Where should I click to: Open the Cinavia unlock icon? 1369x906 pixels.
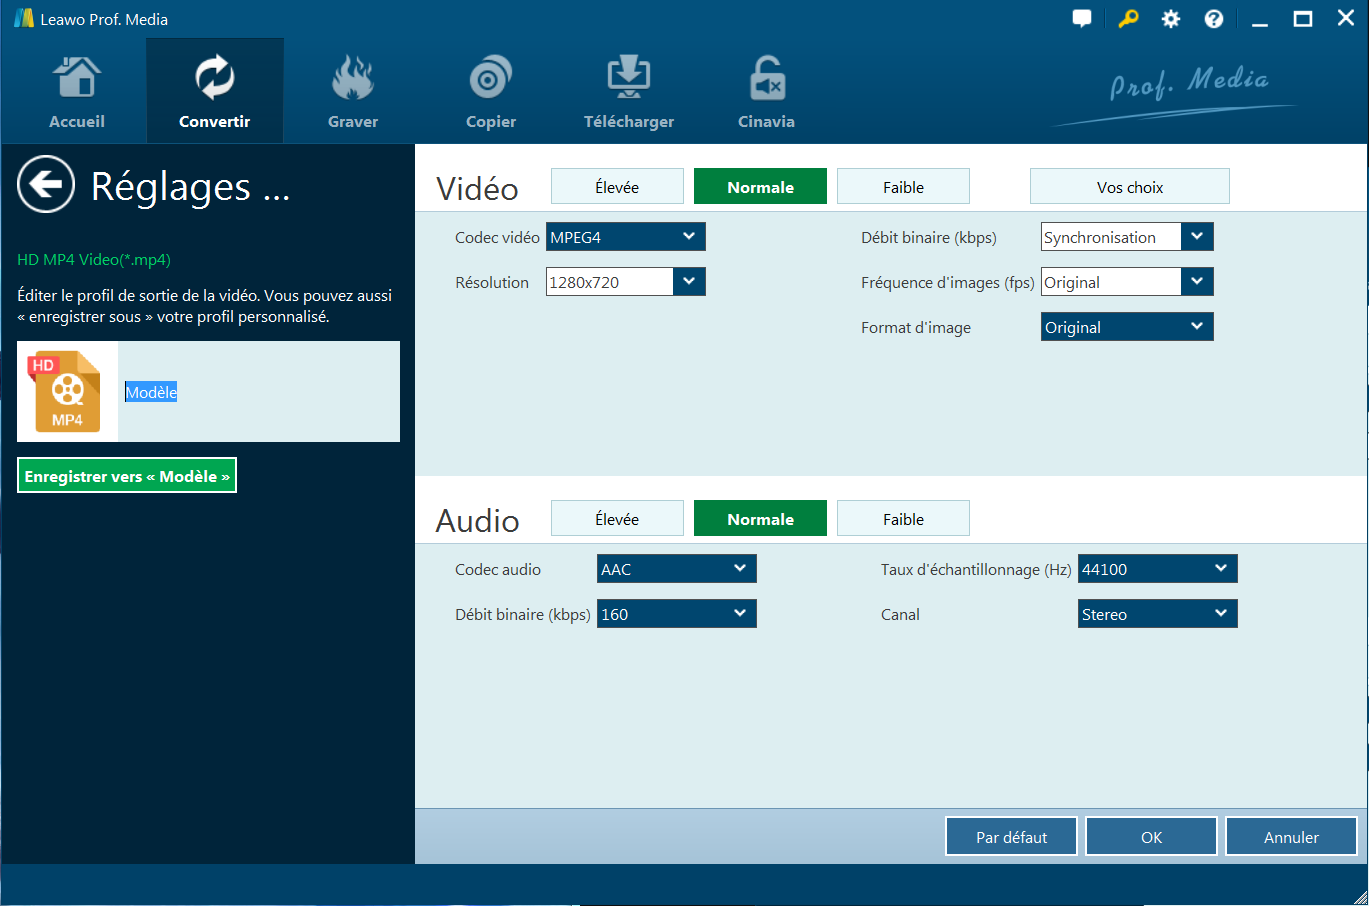point(767,79)
